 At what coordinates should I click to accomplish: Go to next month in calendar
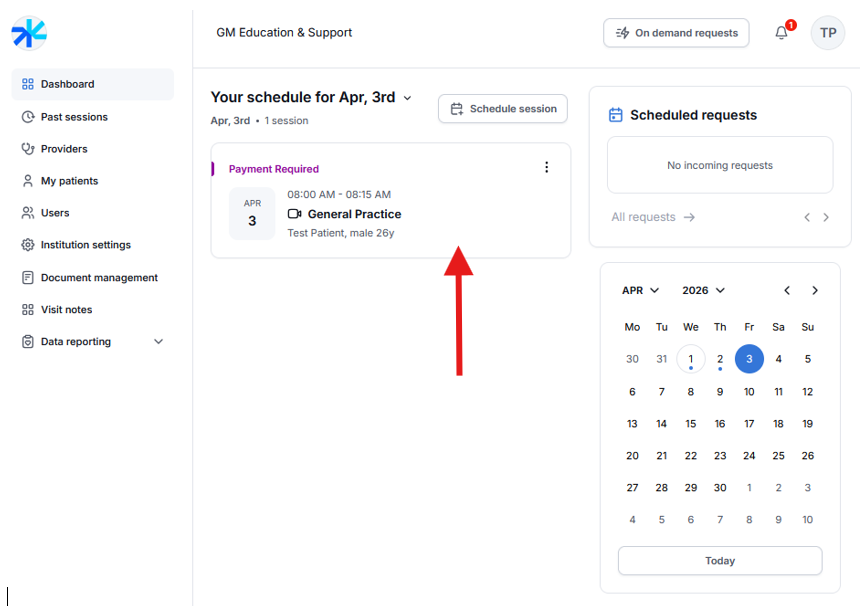point(815,291)
